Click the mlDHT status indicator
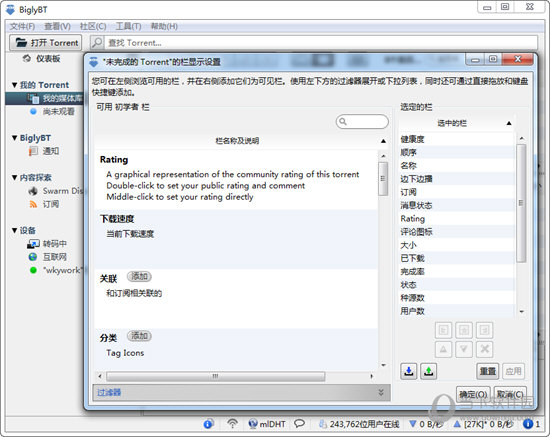 pos(267,424)
